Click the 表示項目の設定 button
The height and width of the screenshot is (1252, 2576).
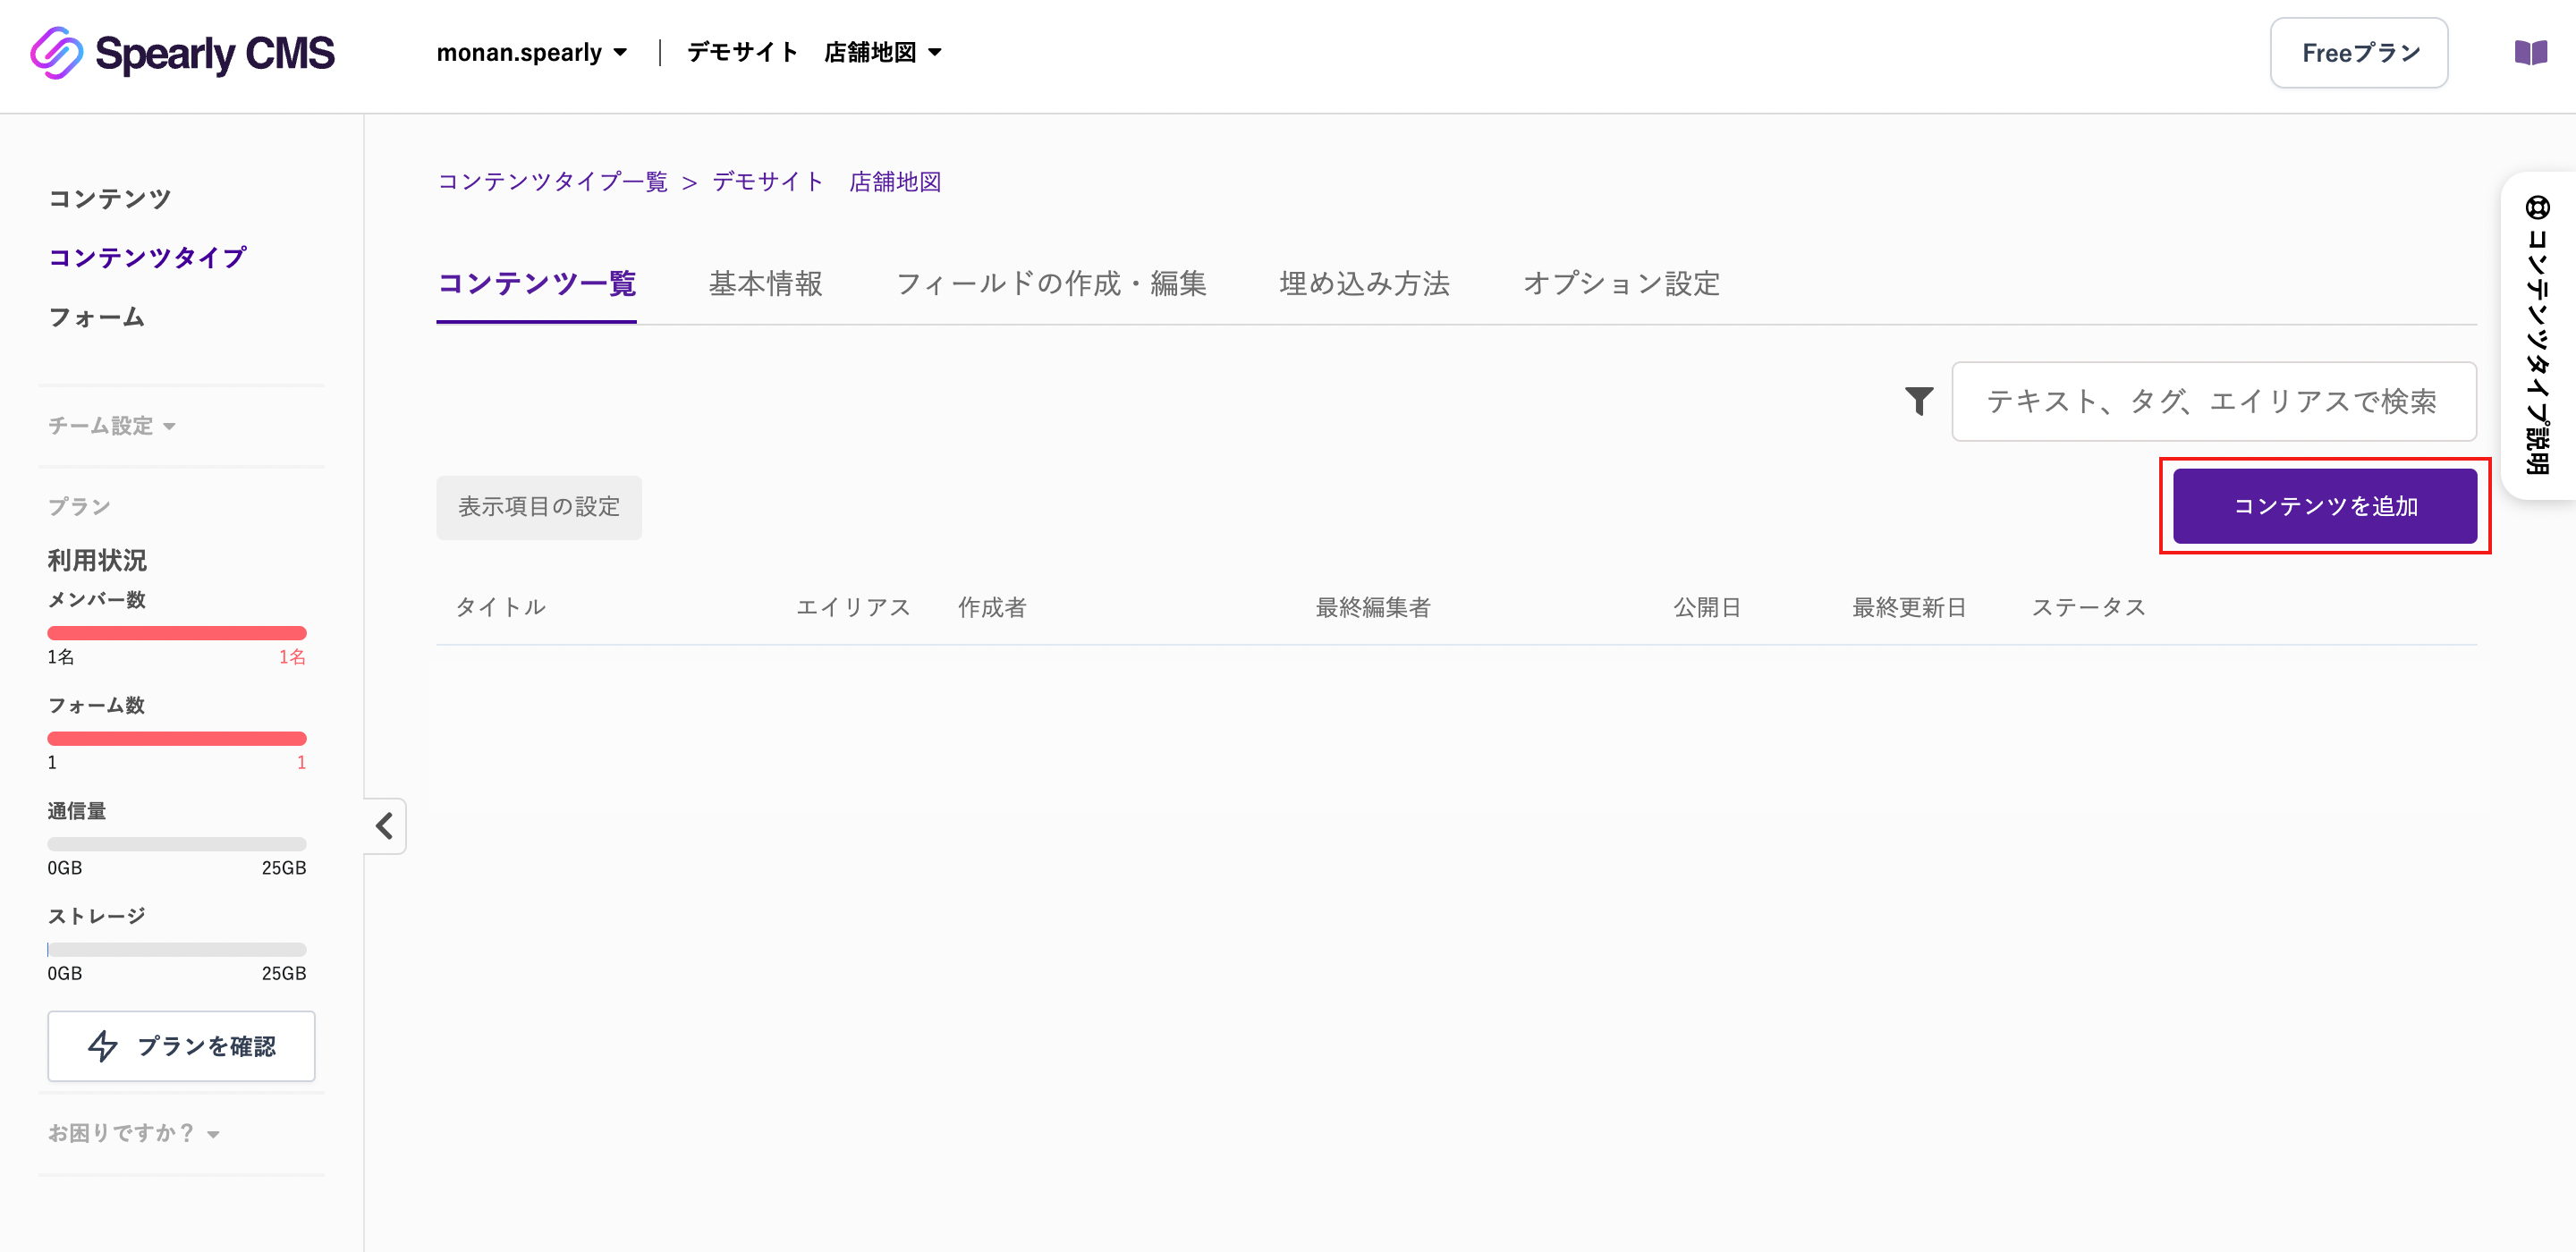point(539,507)
